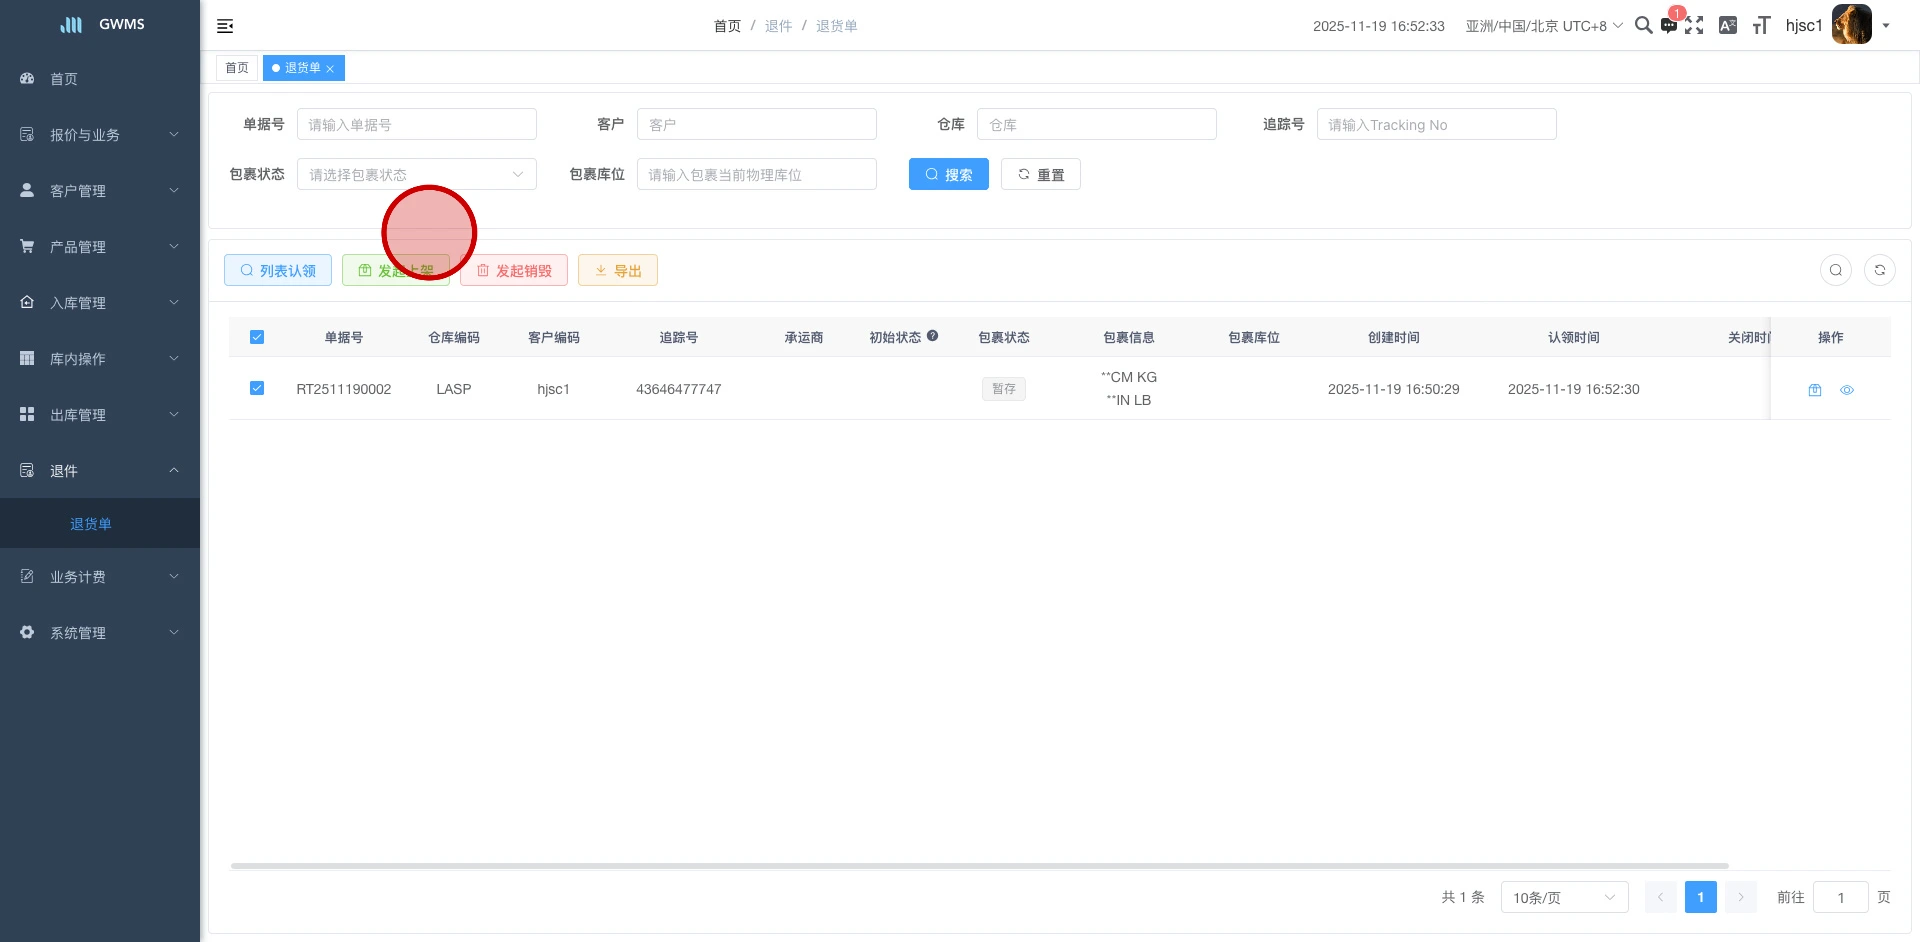Select 退货单 in the sidebar menu

91,523
